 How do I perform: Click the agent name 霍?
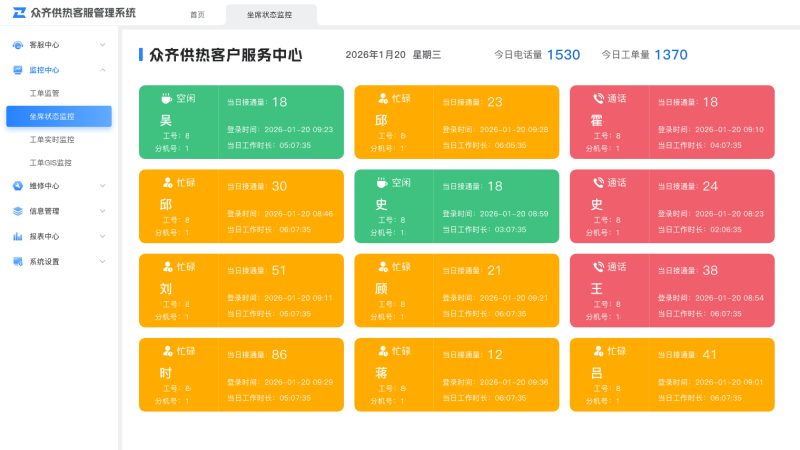(596, 120)
